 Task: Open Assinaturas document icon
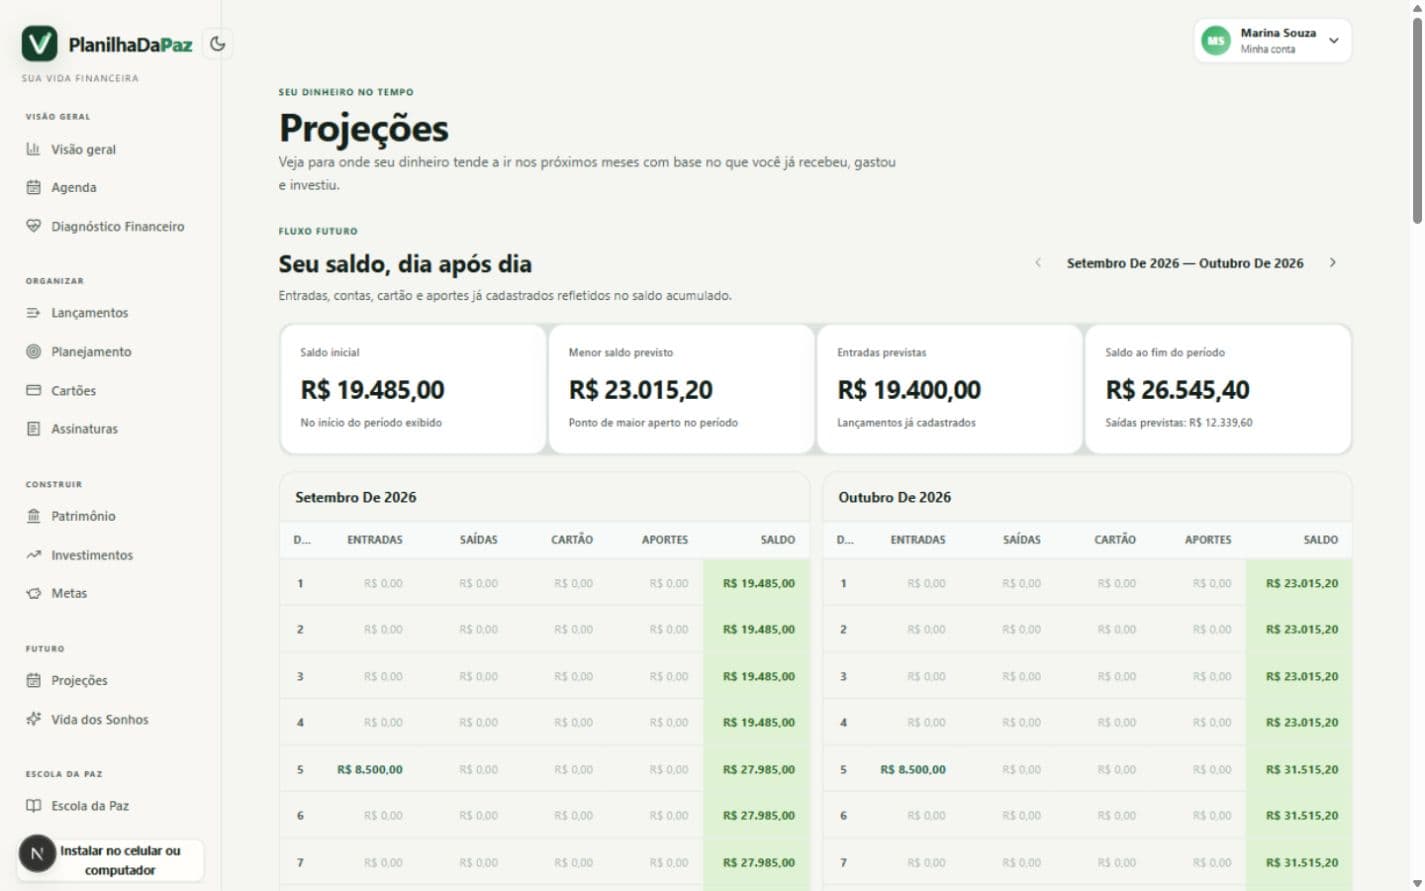tap(33, 428)
